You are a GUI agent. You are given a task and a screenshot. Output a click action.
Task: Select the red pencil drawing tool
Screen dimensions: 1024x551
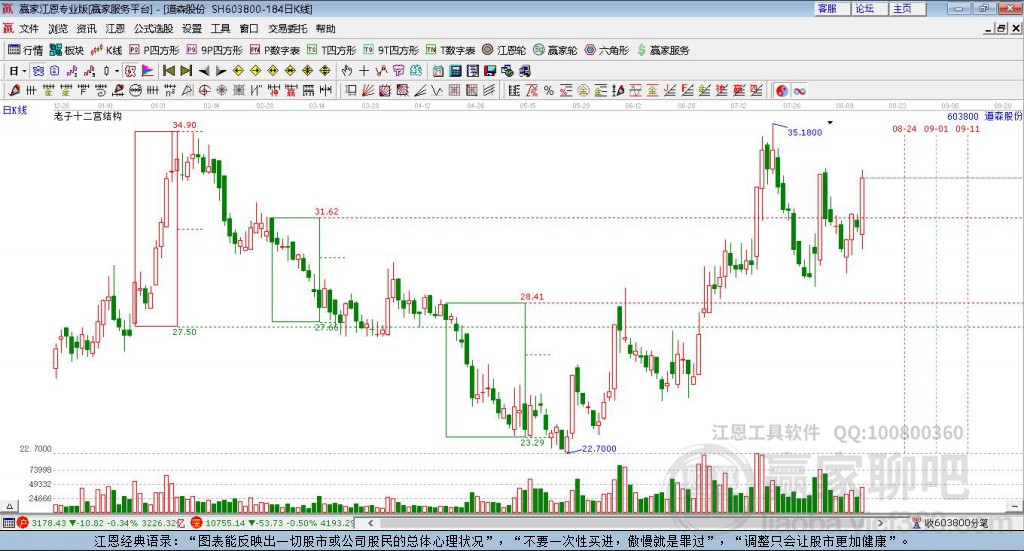pyautogui.click(x=14, y=91)
